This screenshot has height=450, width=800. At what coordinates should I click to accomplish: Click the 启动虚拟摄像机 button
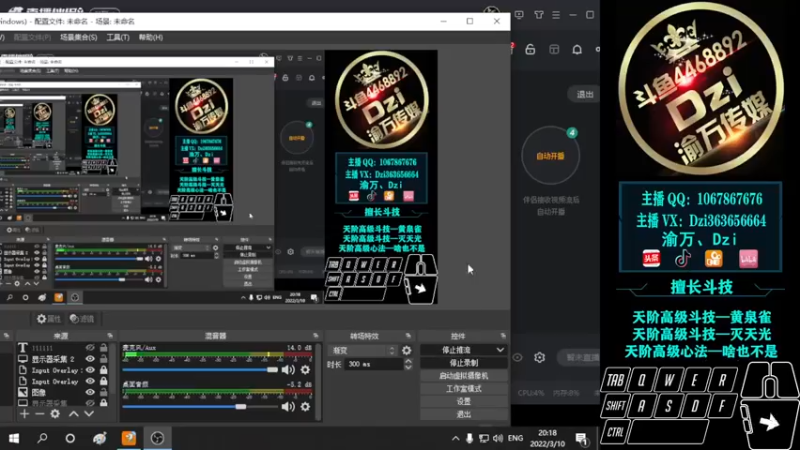coord(463,376)
